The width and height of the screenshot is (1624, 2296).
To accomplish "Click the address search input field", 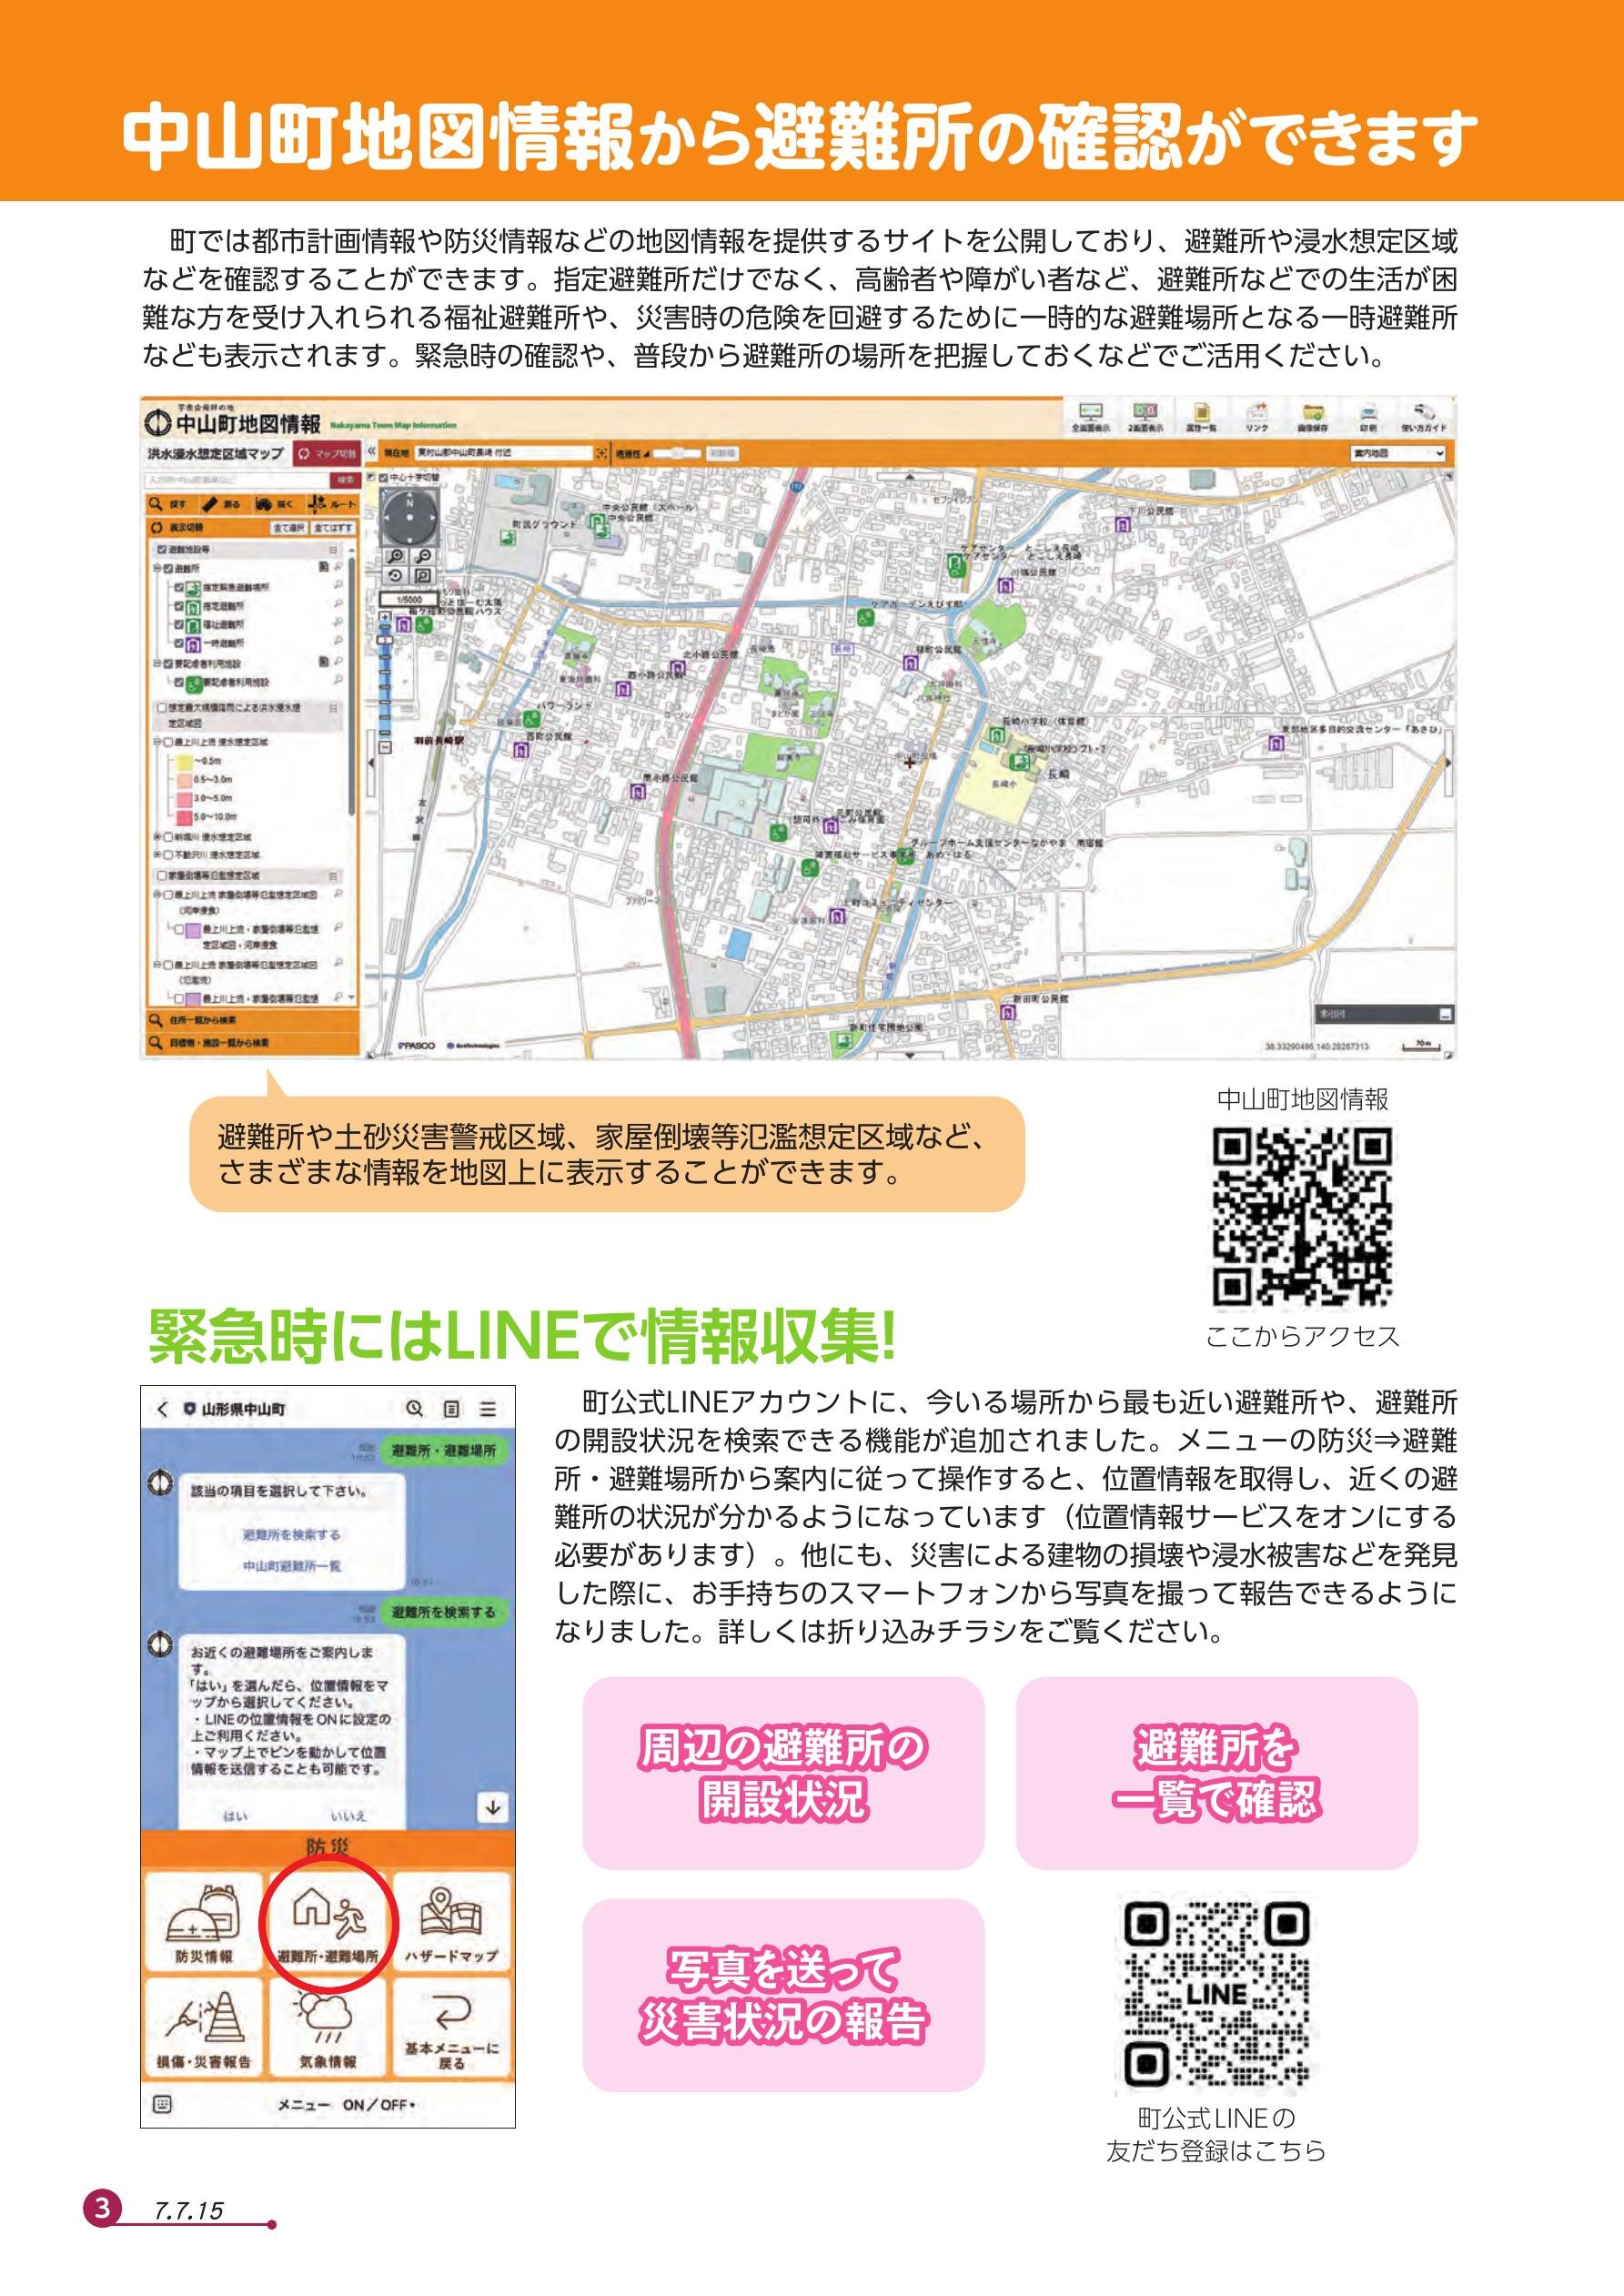I will 237,481.
